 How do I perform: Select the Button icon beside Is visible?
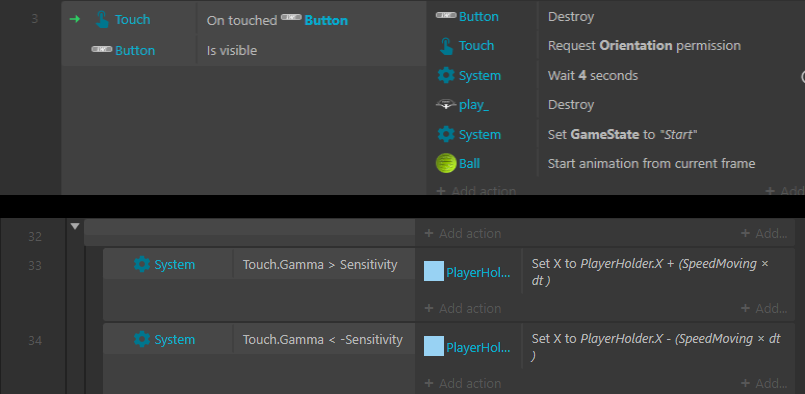point(102,49)
